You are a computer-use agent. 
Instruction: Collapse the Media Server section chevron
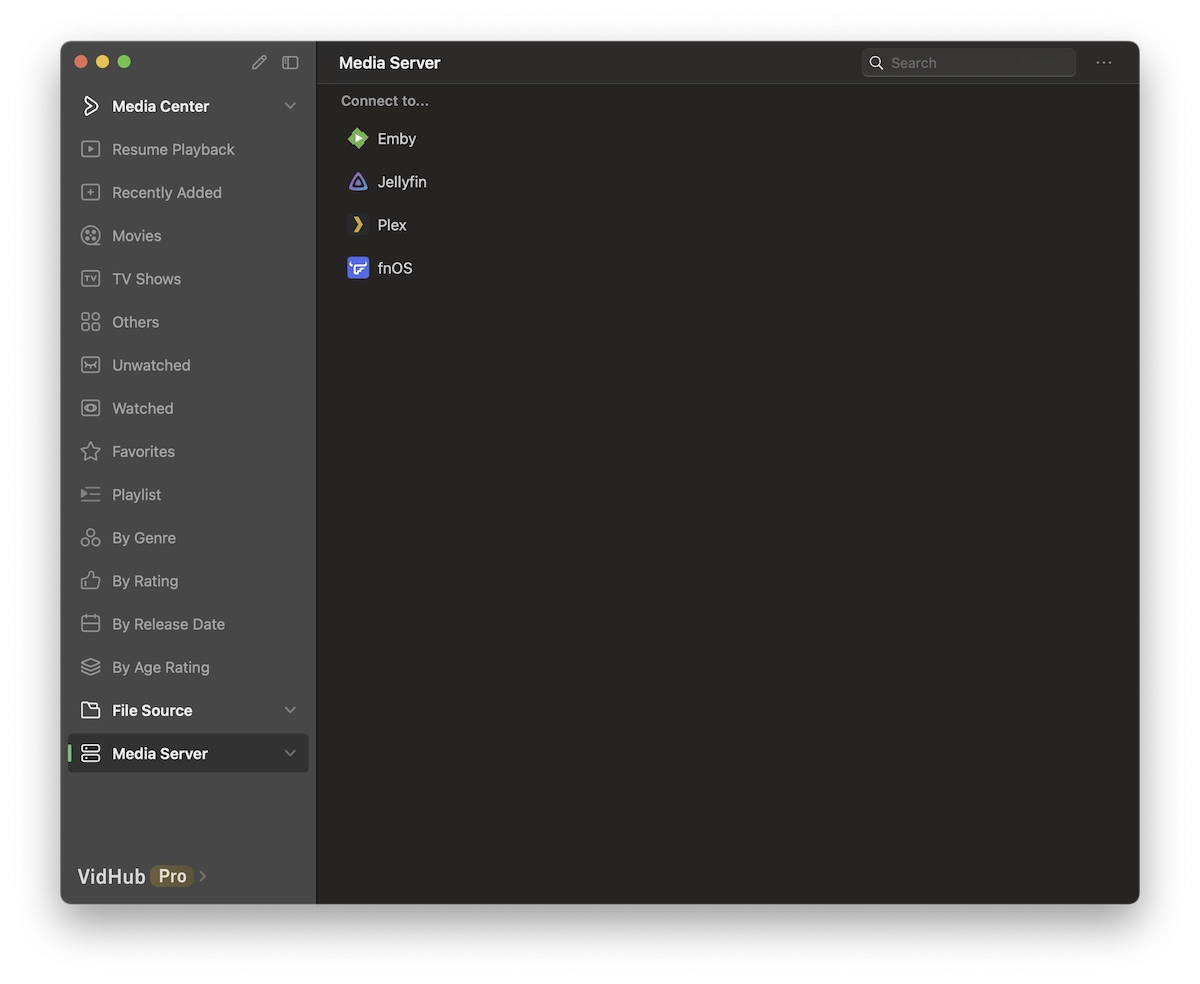click(290, 753)
